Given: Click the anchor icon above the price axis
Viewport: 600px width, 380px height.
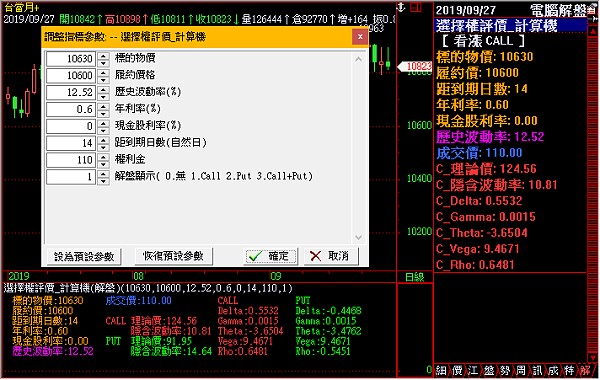Looking at the screenshot, I should coord(401,7).
